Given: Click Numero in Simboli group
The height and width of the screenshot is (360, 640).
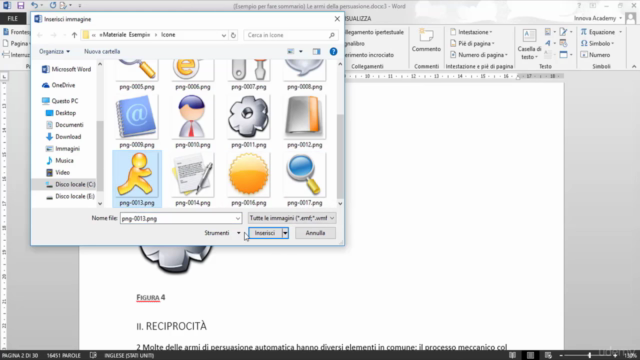Looking at the screenshot, I should tap(596, 55).
